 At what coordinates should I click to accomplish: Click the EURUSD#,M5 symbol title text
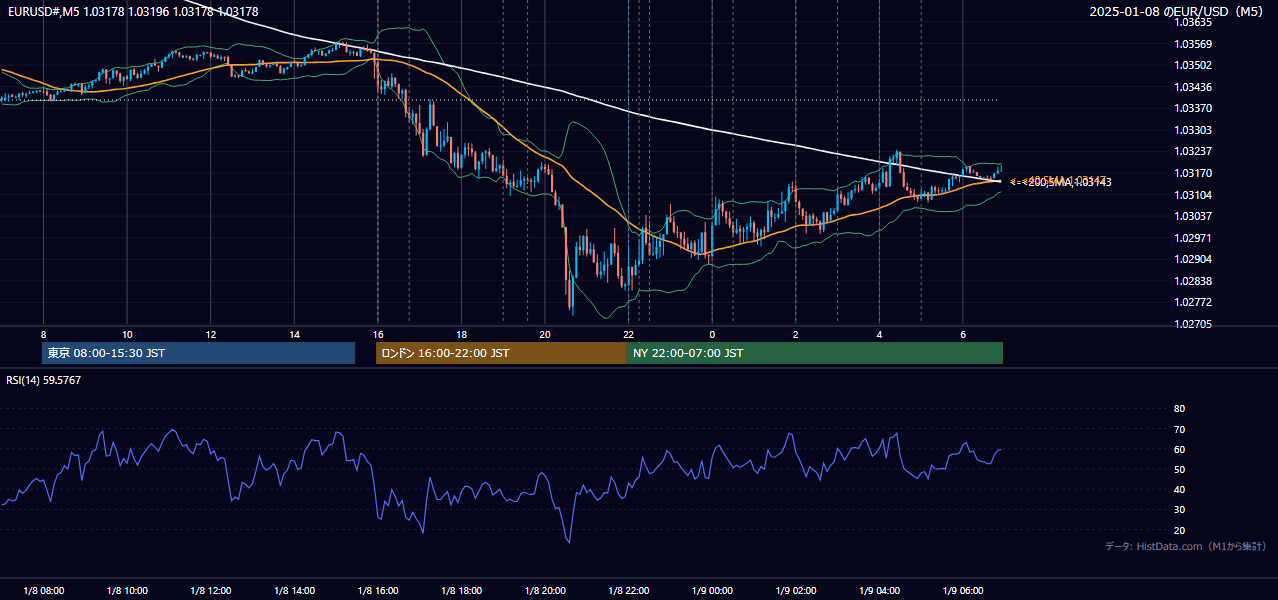43,11
